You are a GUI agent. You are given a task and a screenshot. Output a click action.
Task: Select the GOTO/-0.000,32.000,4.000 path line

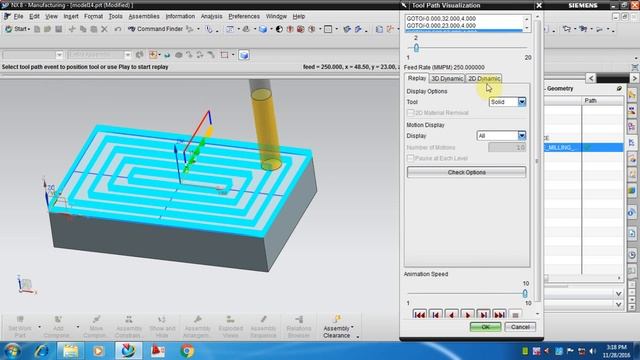[x=441, y=18]
